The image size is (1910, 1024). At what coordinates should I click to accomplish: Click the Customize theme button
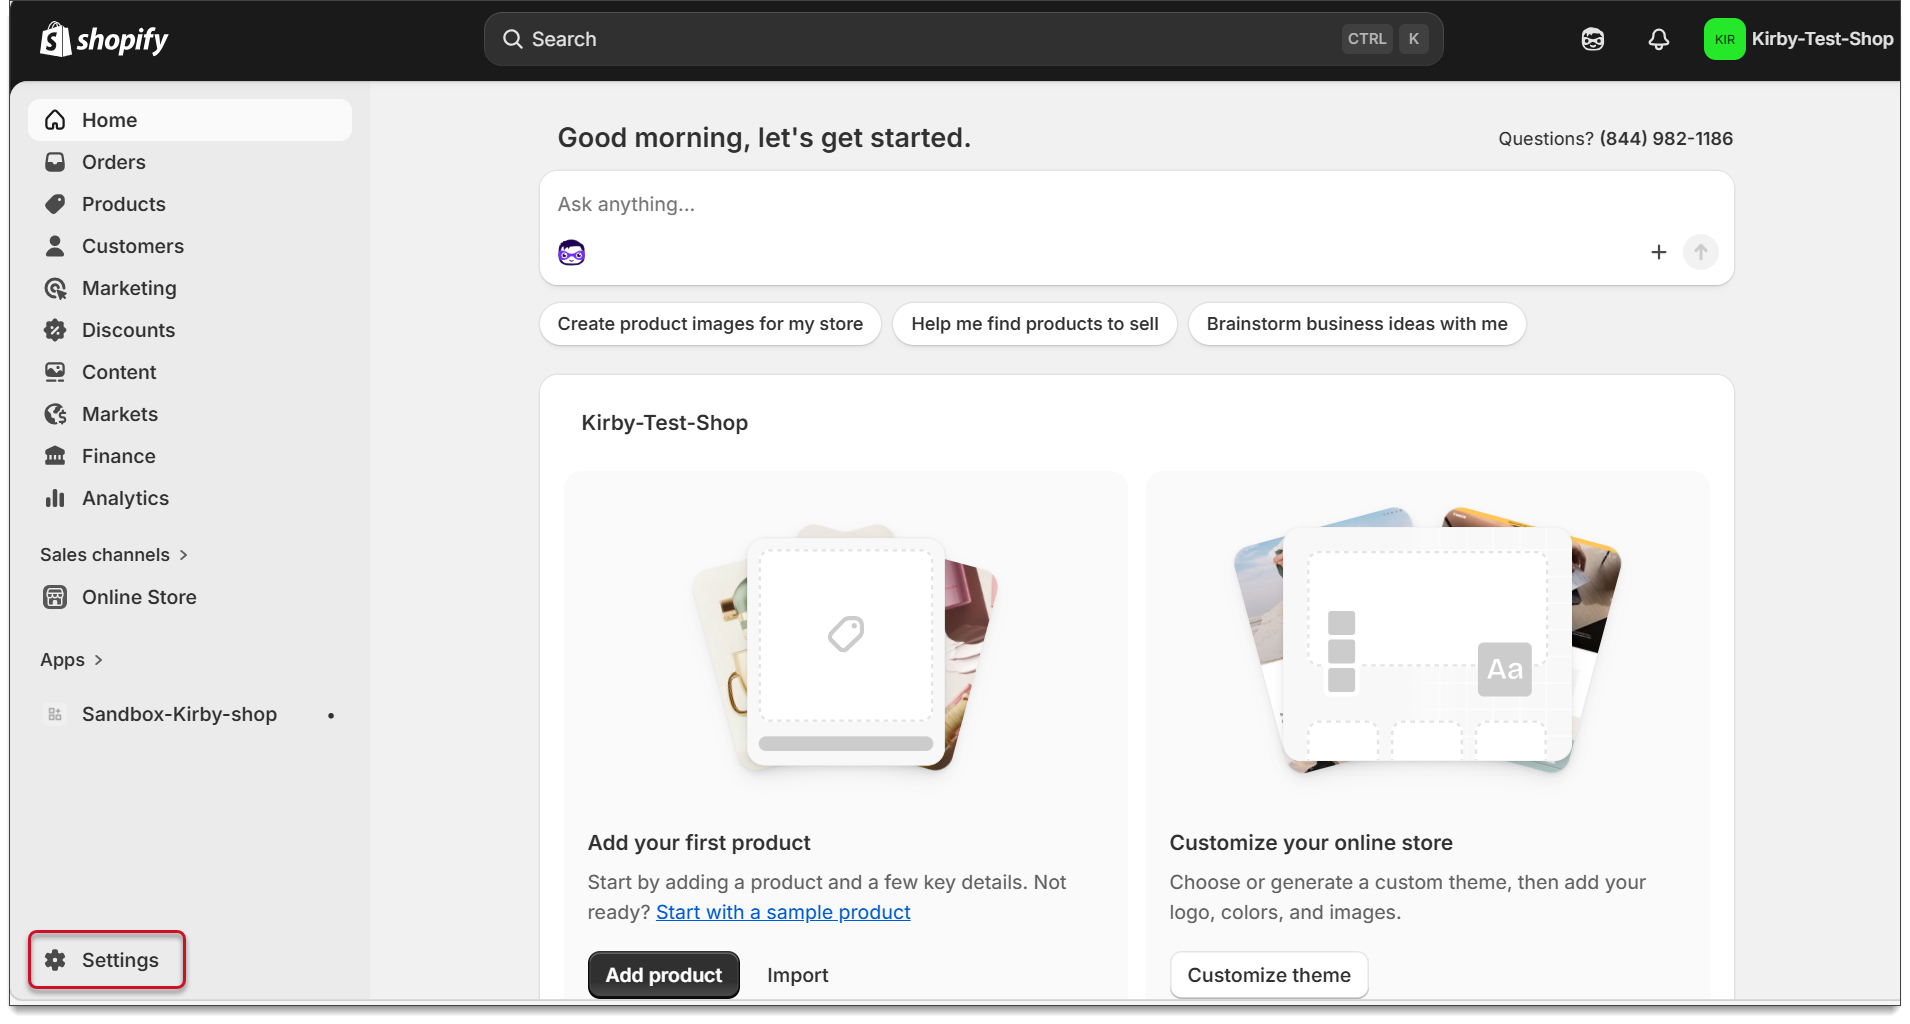[1269, 975]
